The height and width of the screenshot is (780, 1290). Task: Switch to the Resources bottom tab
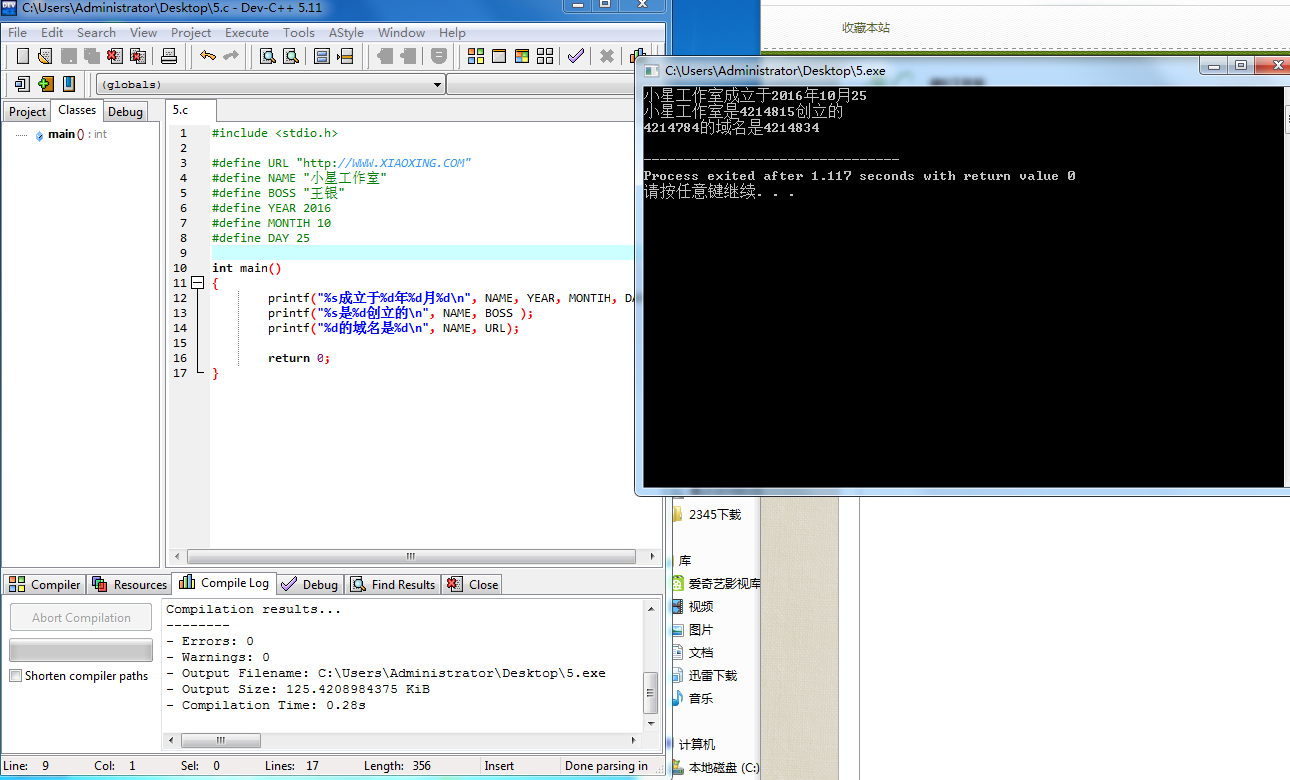(130, 585)
